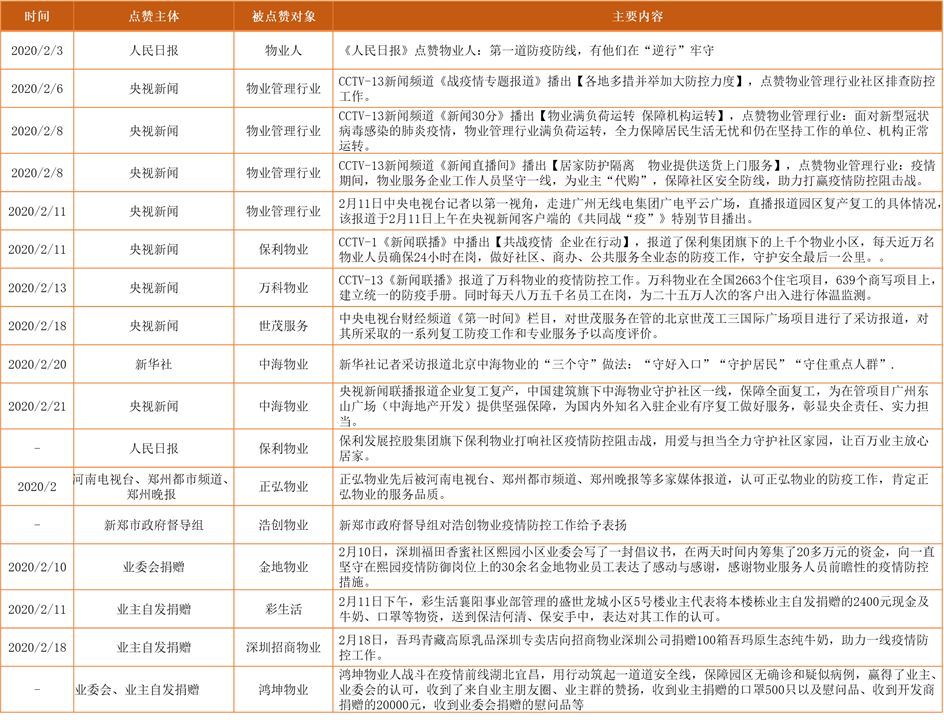Viewport: 944px width, 720px height.
Task: Click the 主要内容 column header
Action: tap(637, 15)
